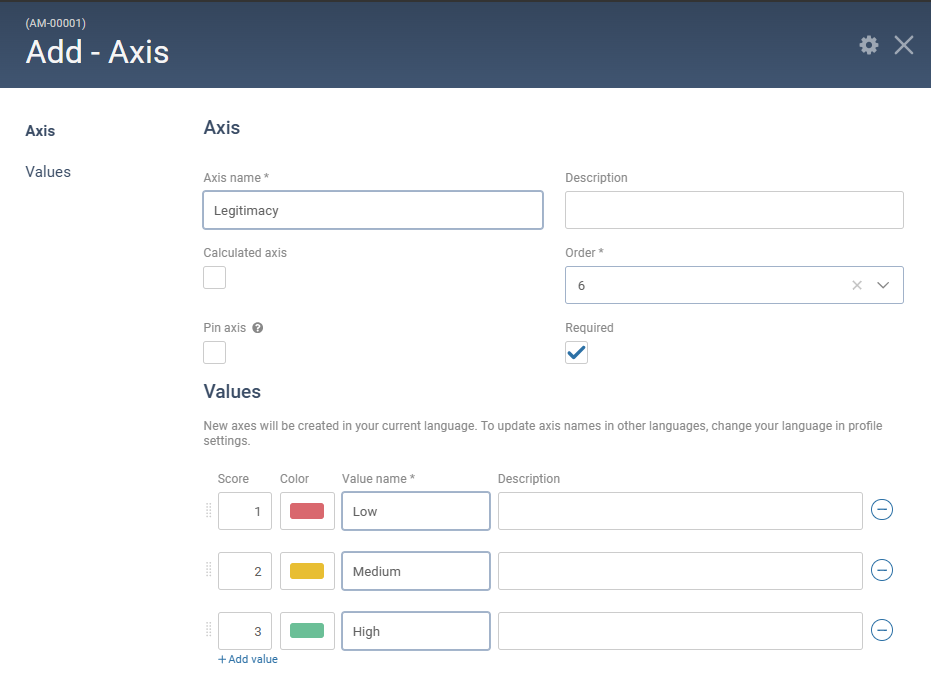Enable the Pin axis checkbox
This screenshot has width=931, height=680.
click(214, 352)
